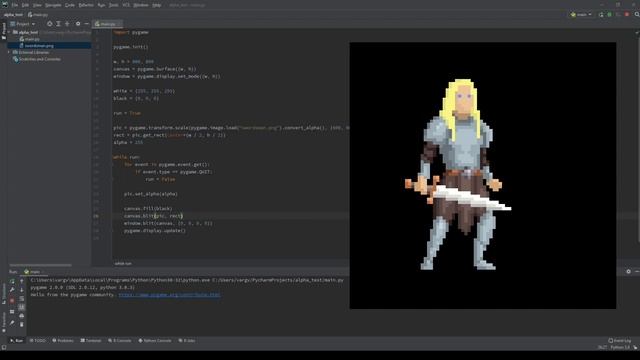Open the Run tool window tab
The image size is (640, 360).
click(16, 340)
